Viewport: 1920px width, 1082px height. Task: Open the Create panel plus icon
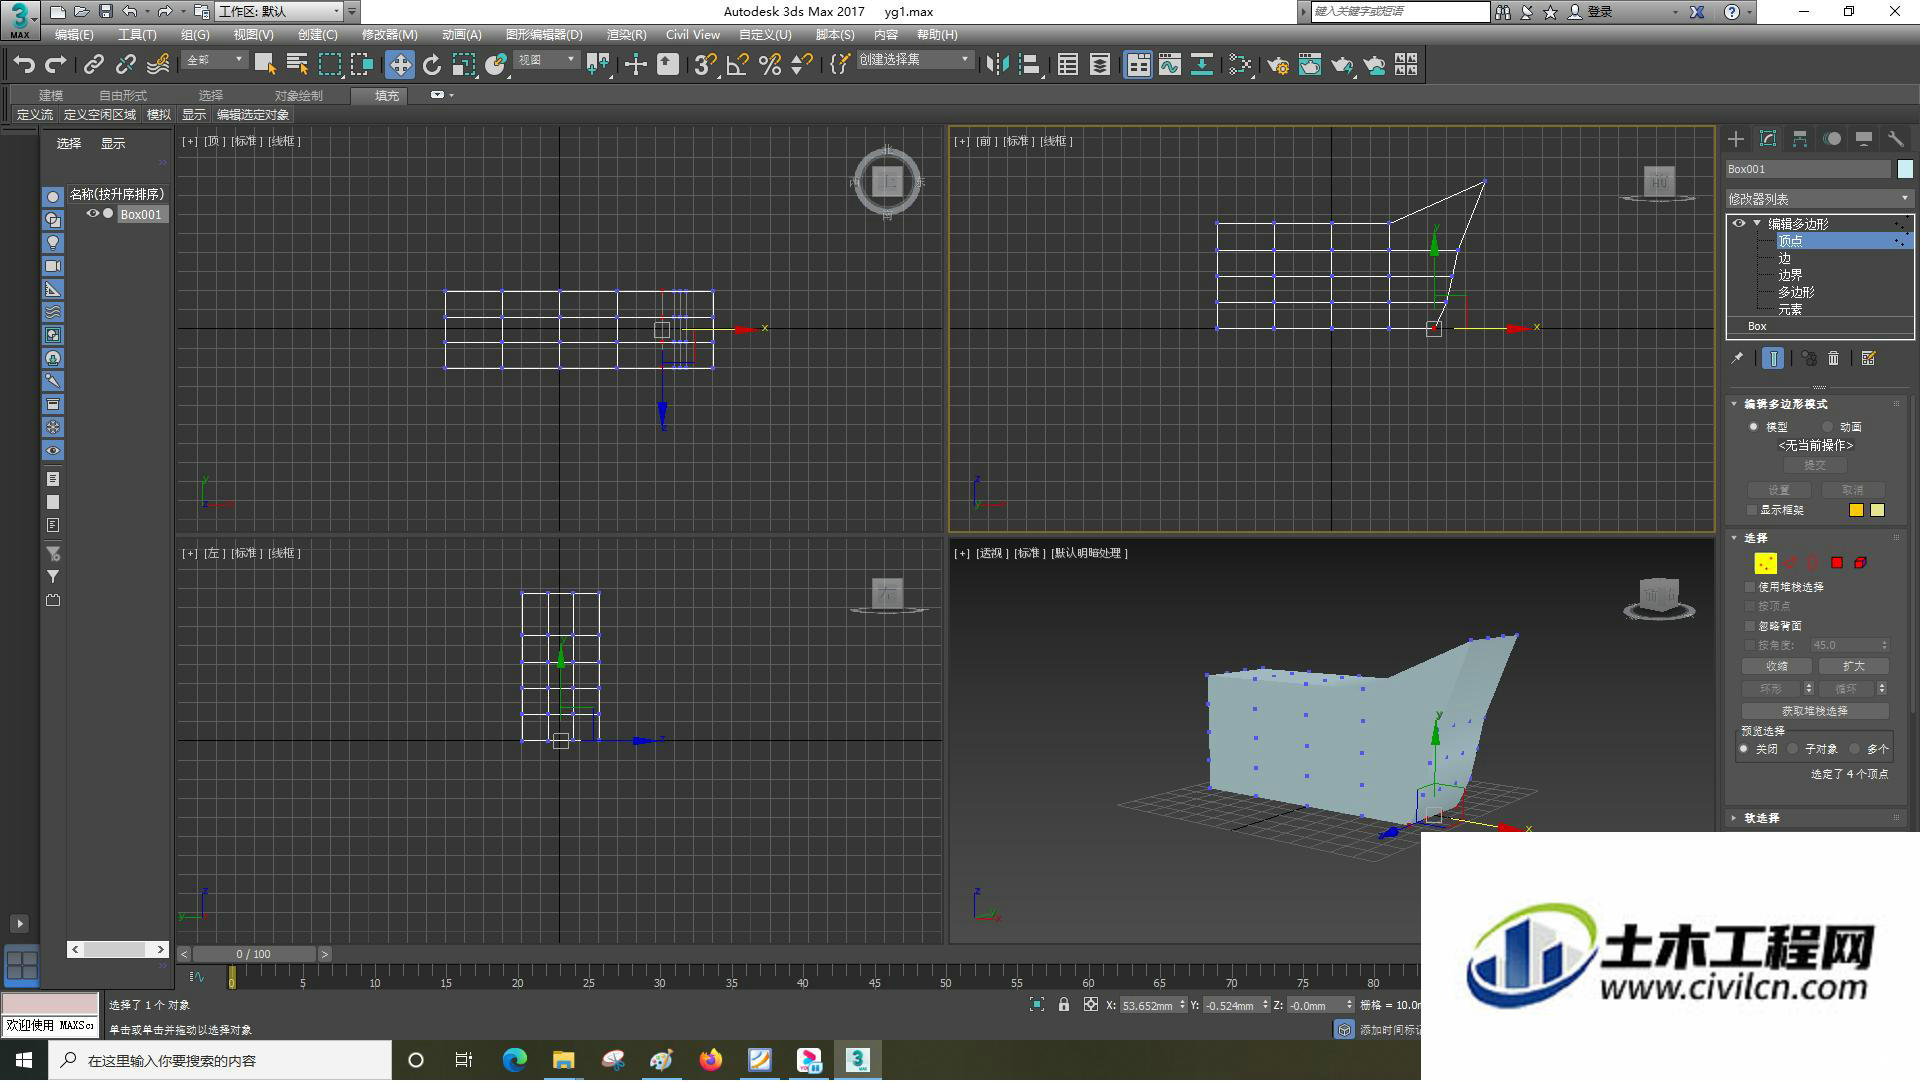1736,139
